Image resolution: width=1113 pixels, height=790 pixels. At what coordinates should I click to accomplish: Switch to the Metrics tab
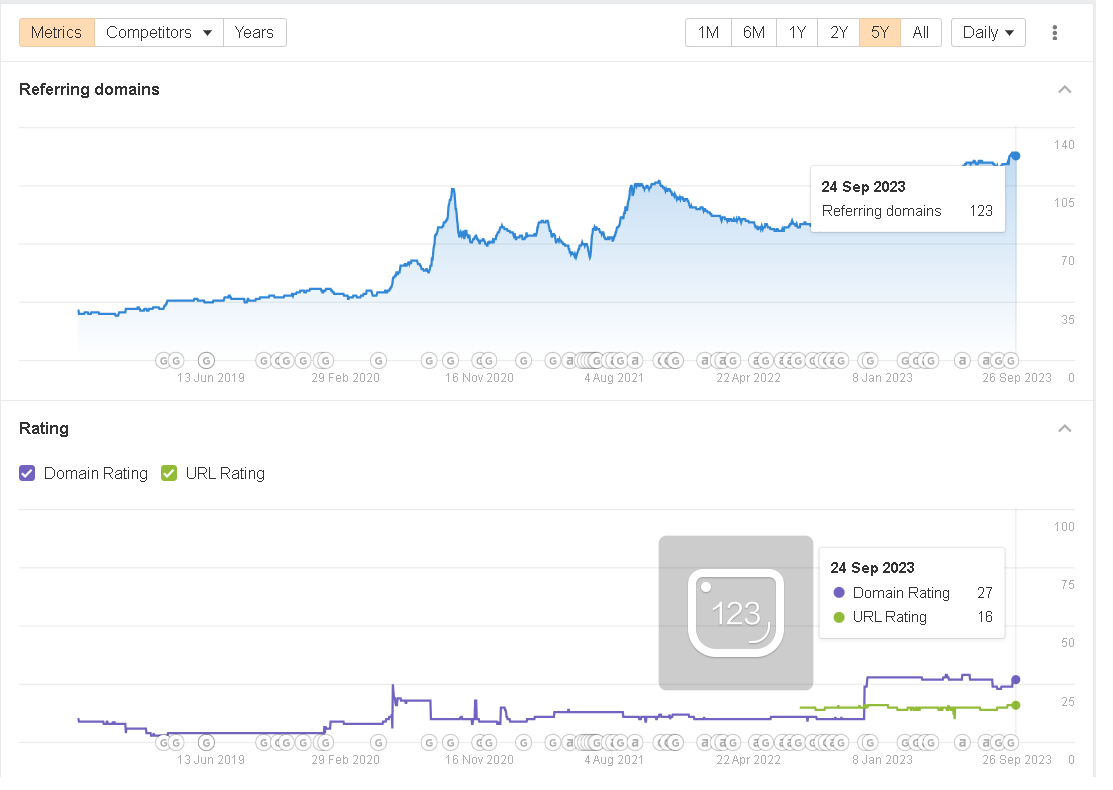(x=57, y=33)
